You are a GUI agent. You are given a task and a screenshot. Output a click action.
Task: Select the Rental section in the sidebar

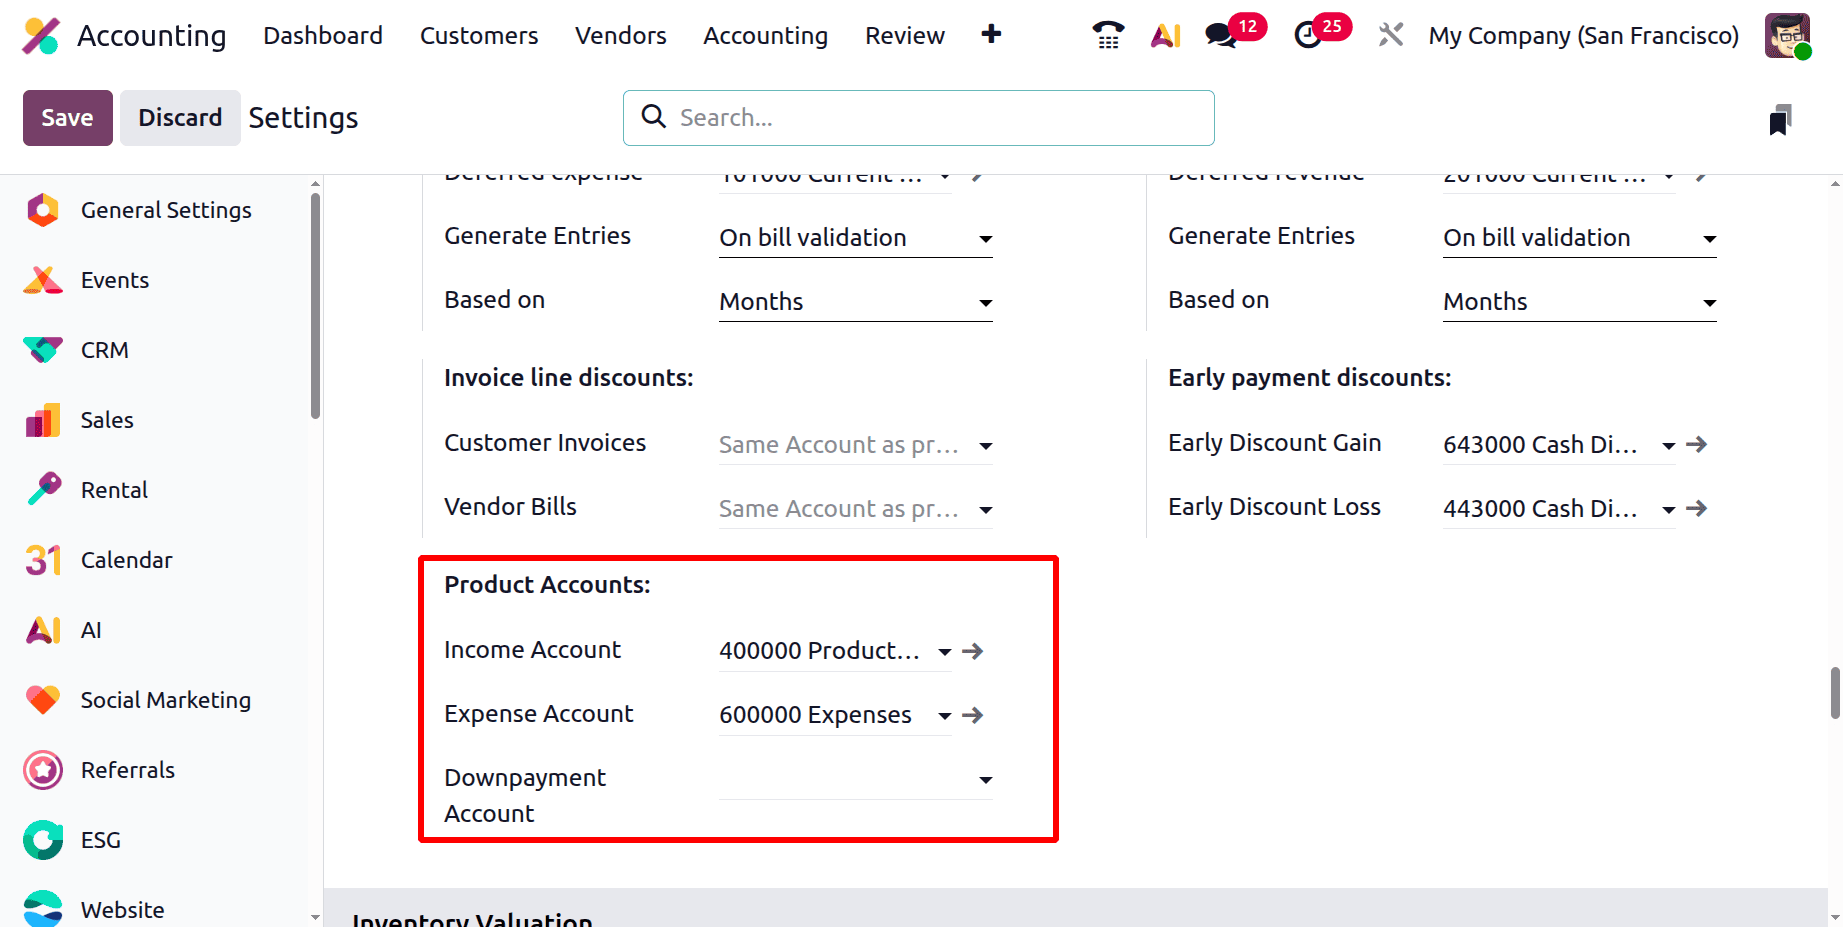[x=114, y=490]
